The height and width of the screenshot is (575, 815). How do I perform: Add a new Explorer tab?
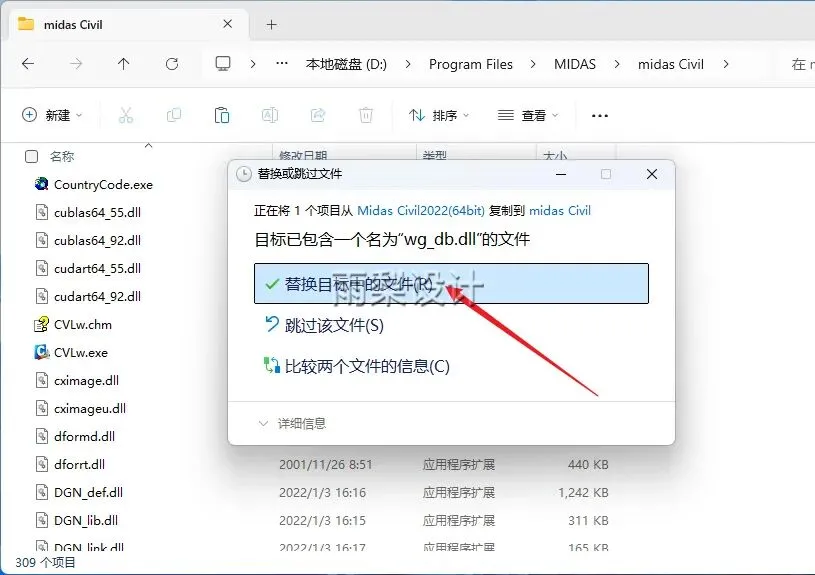[x=271, y=24]
